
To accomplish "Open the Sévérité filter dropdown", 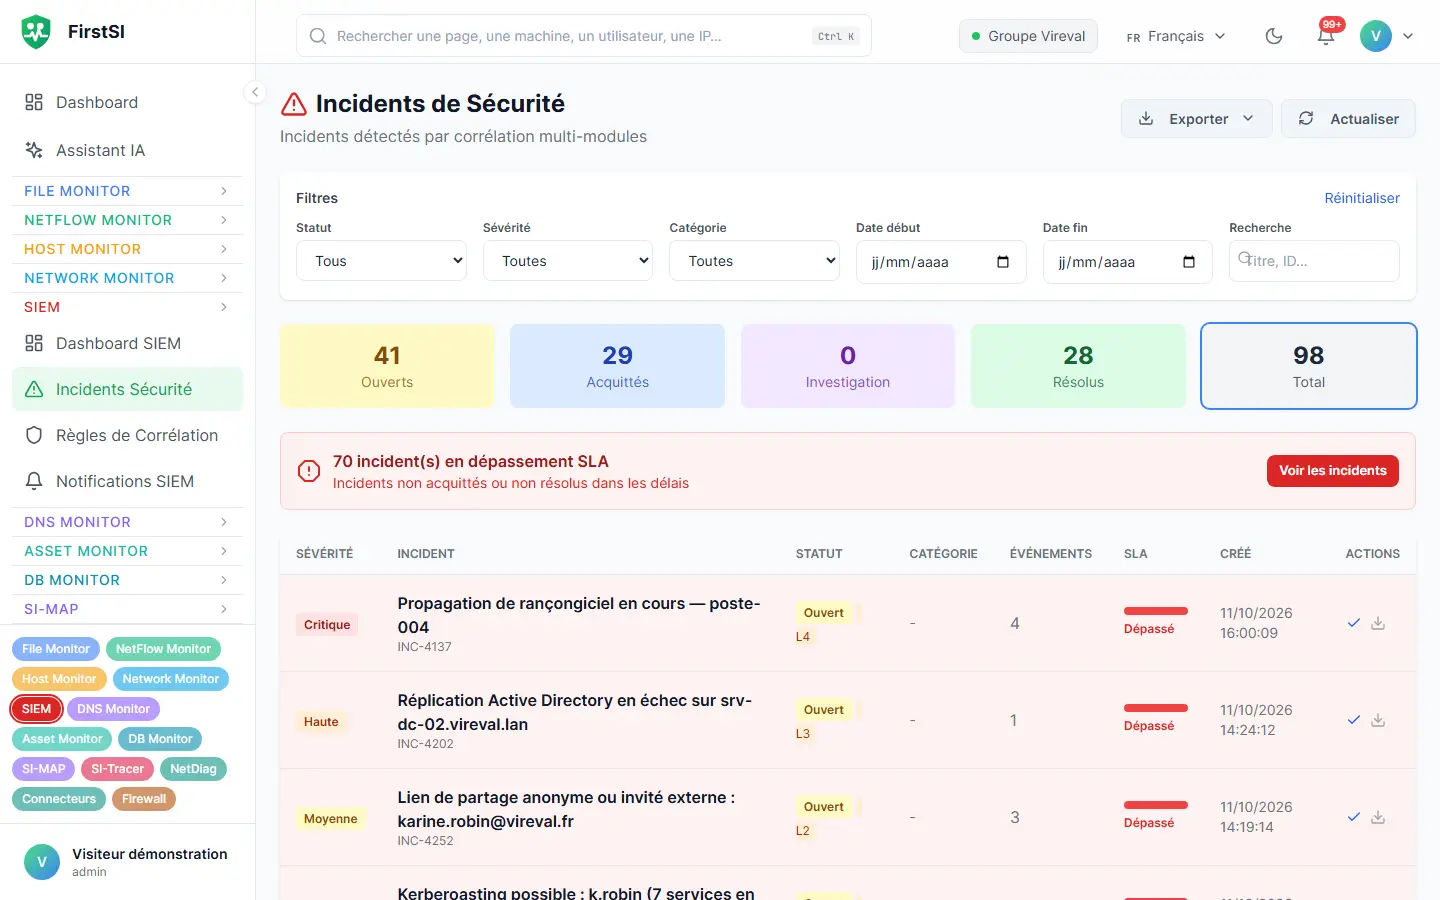I will tap(568, 261).
